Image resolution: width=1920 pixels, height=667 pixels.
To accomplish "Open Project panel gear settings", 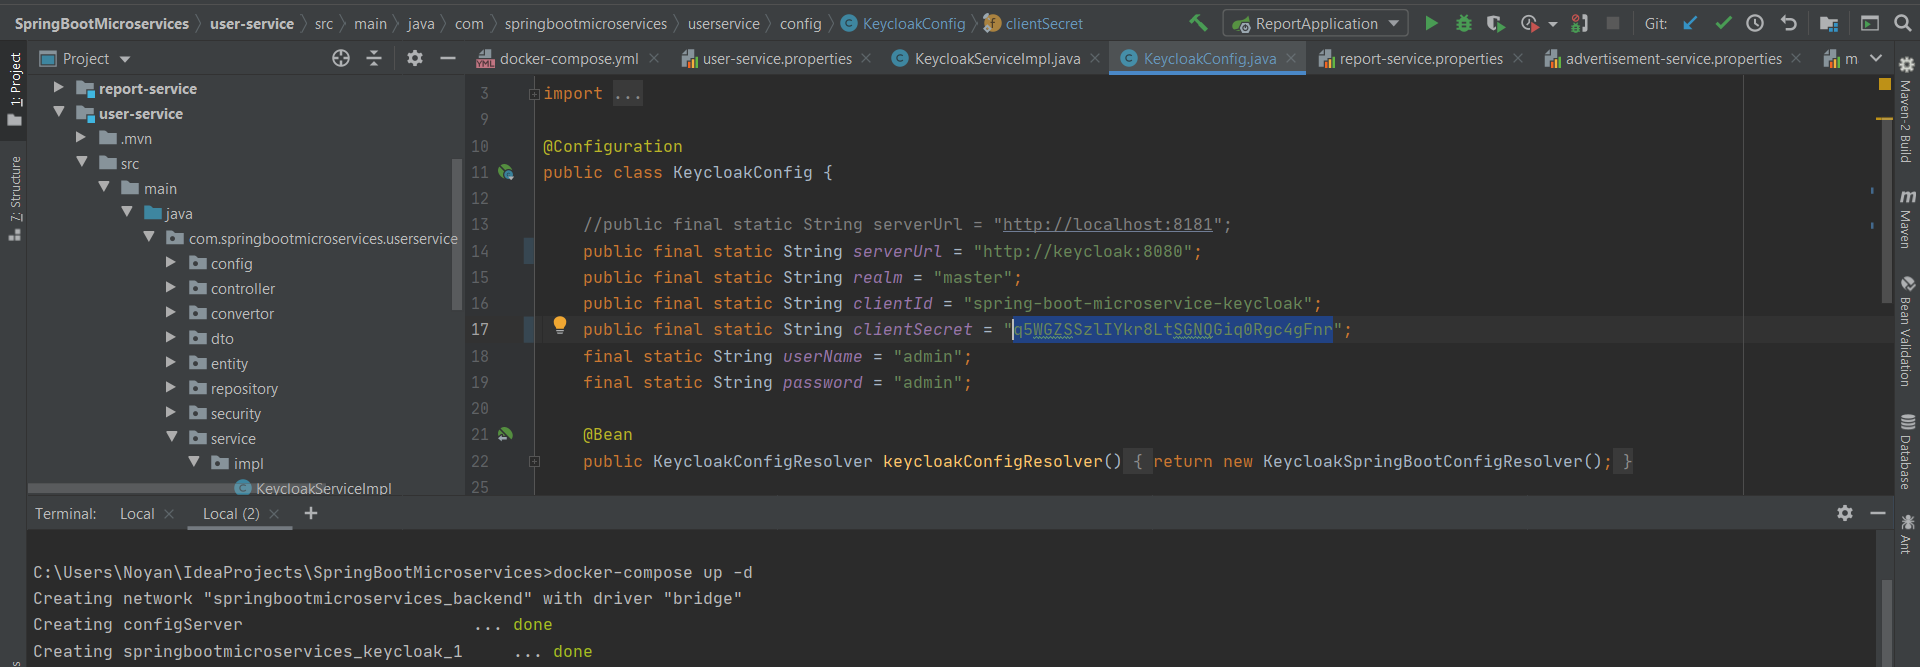I will (x=415, y=58).
